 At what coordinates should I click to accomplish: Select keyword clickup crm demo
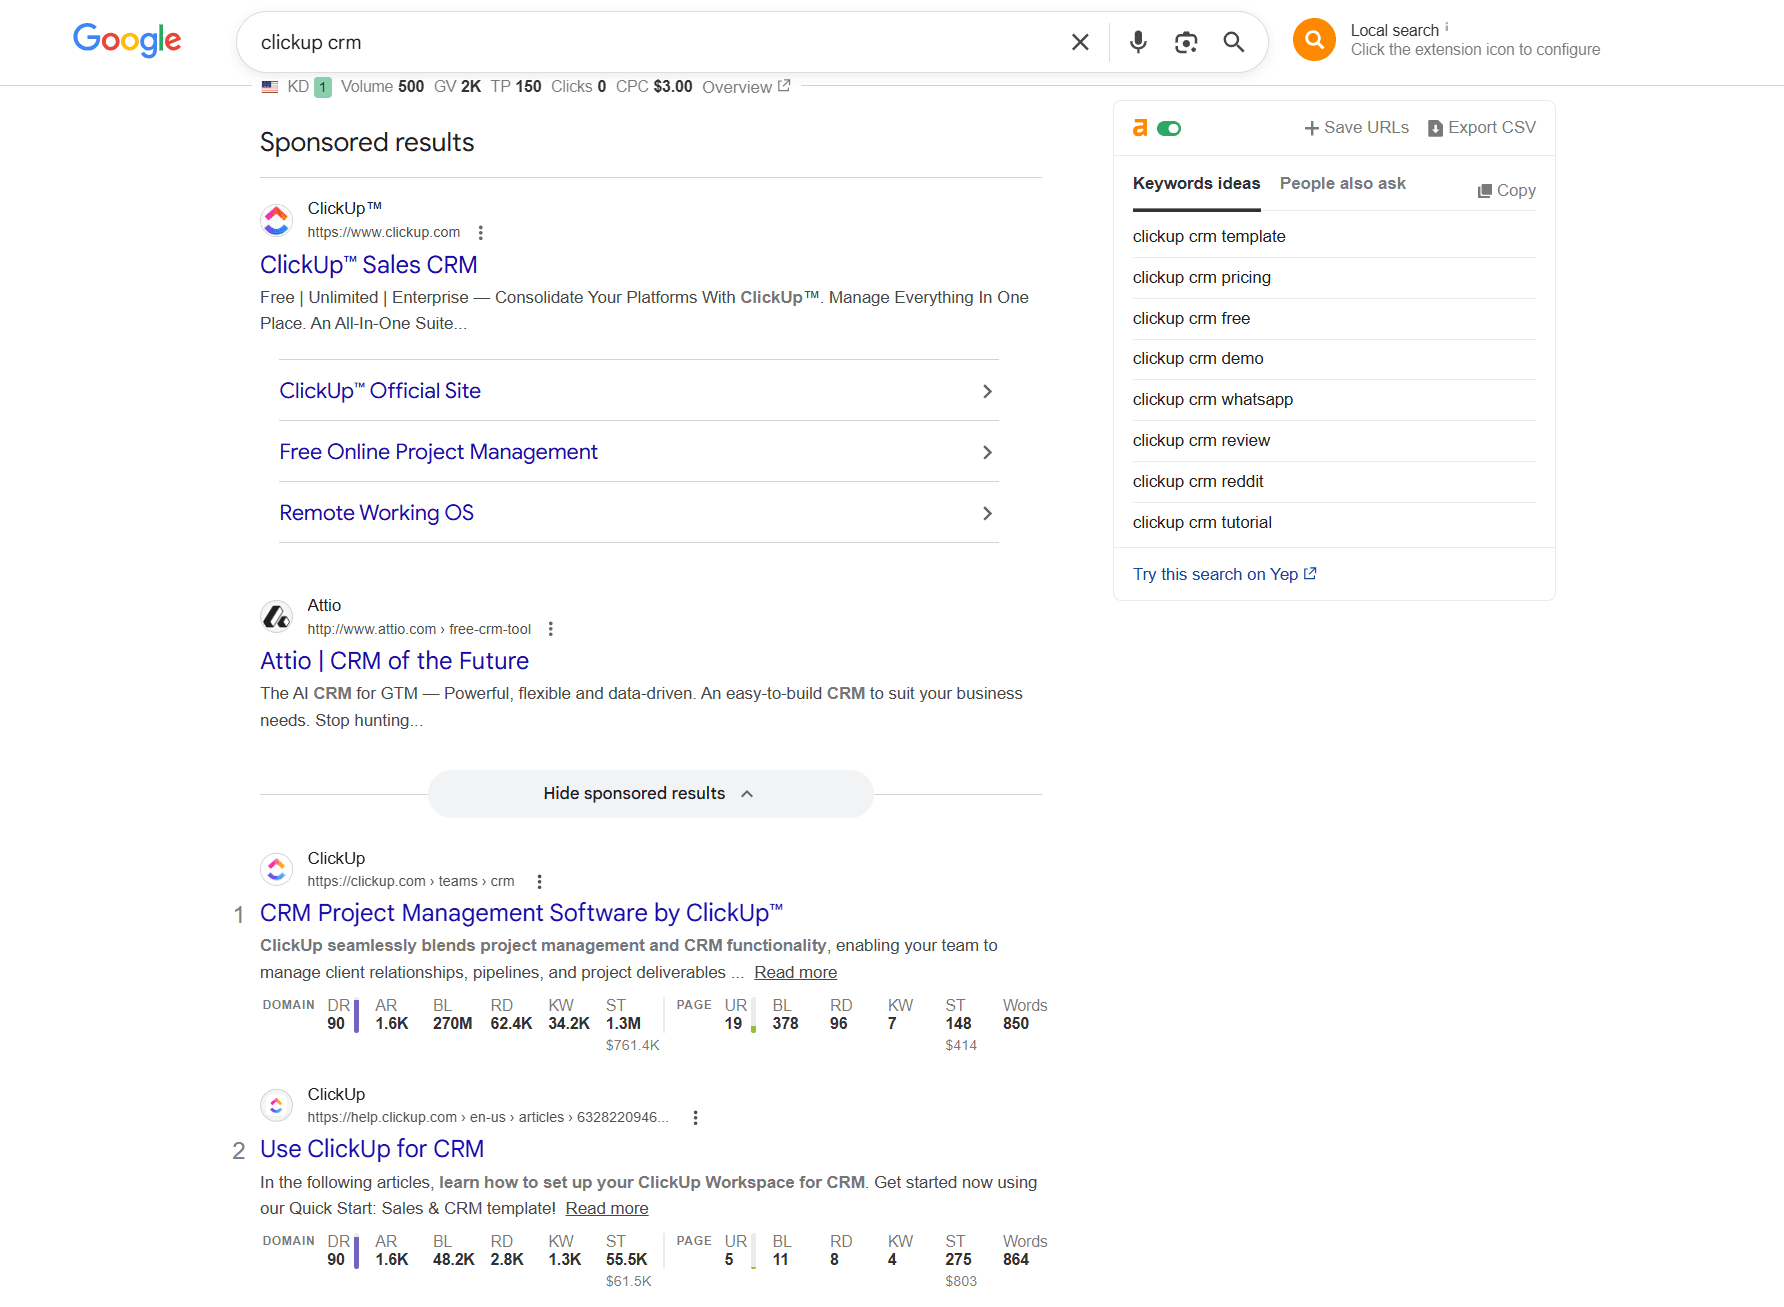pos(1198,358)
